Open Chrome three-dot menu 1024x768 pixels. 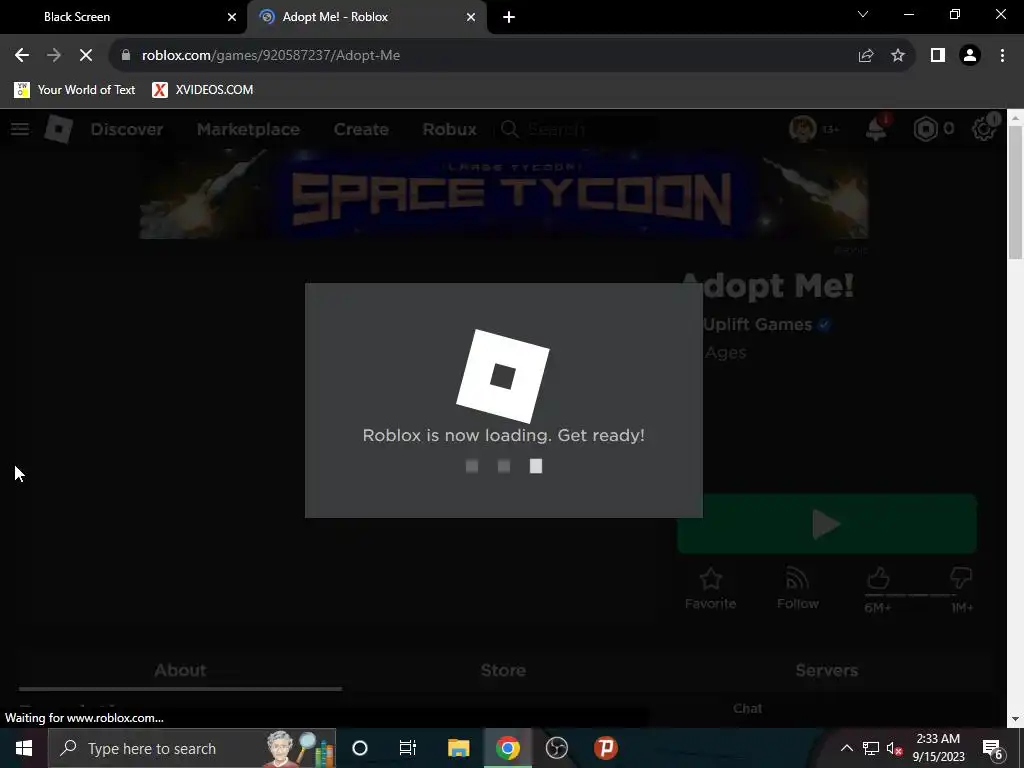click(1002, 56)
